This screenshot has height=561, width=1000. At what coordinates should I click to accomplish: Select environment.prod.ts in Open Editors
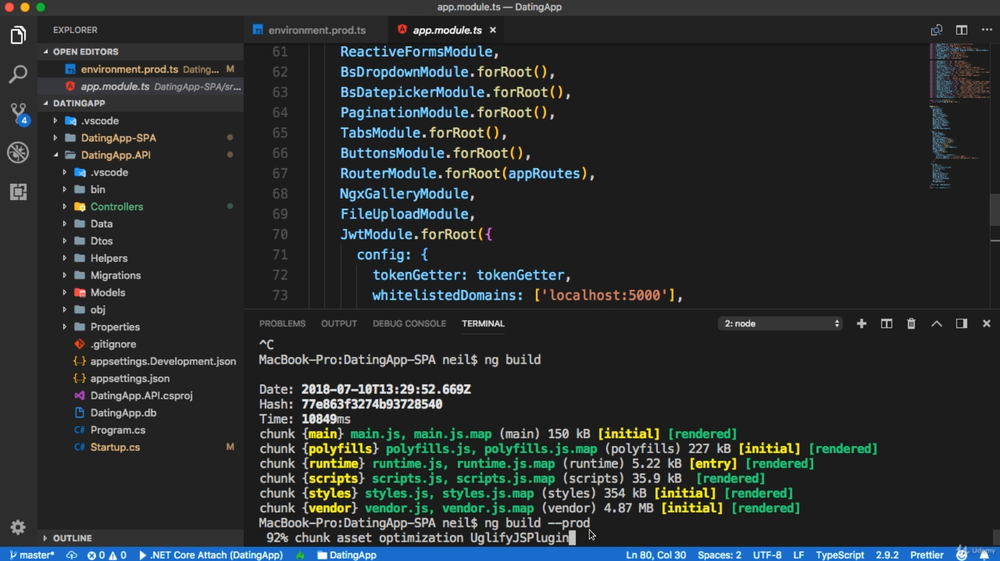tap(140, 69)
